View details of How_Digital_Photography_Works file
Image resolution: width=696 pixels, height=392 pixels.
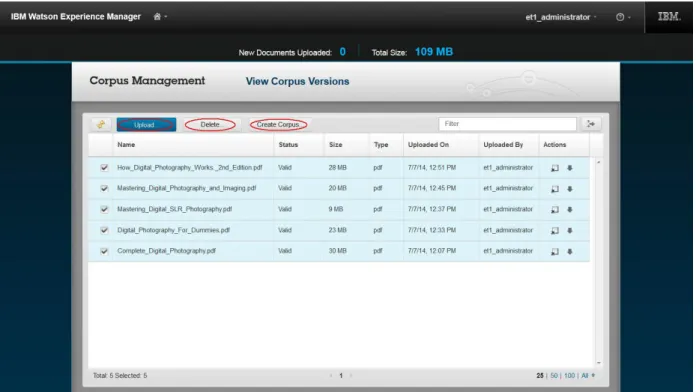[x=555, y=168]
